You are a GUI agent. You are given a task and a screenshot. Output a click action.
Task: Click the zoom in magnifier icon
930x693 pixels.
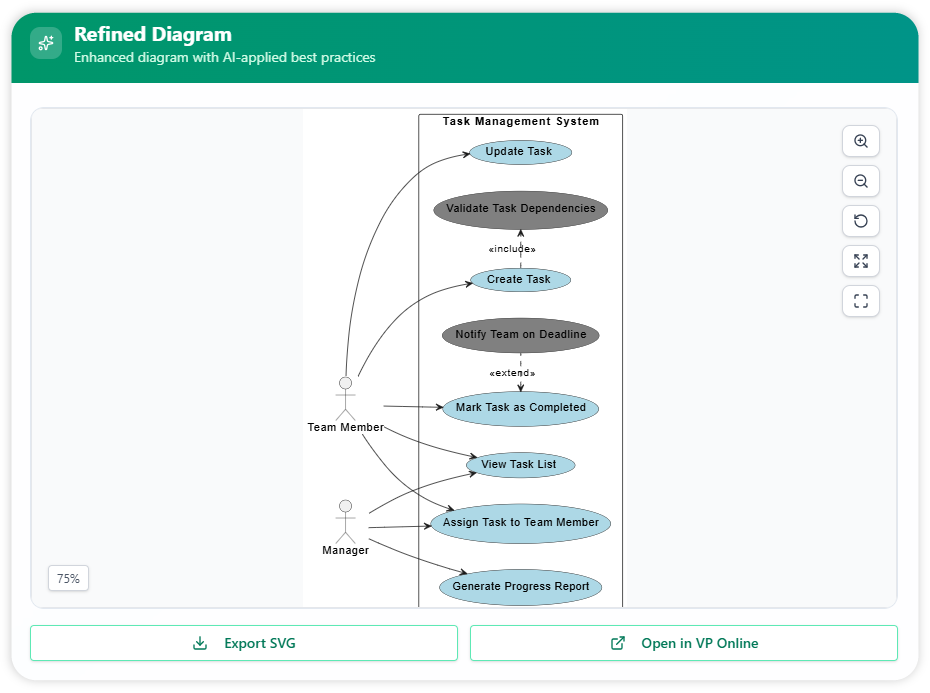click(x=860, y=142)
